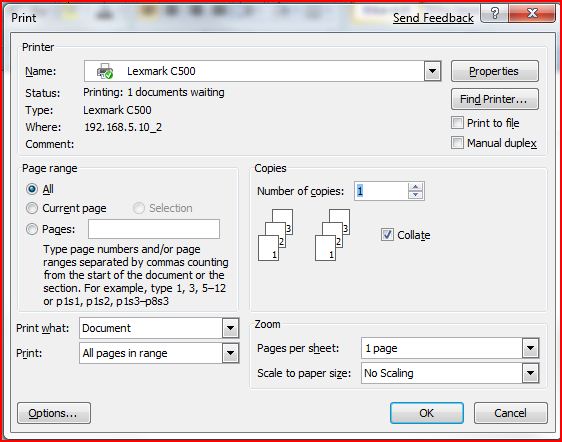
Task: Enable Manual duplex checkbox
Action: coord(457,143)
